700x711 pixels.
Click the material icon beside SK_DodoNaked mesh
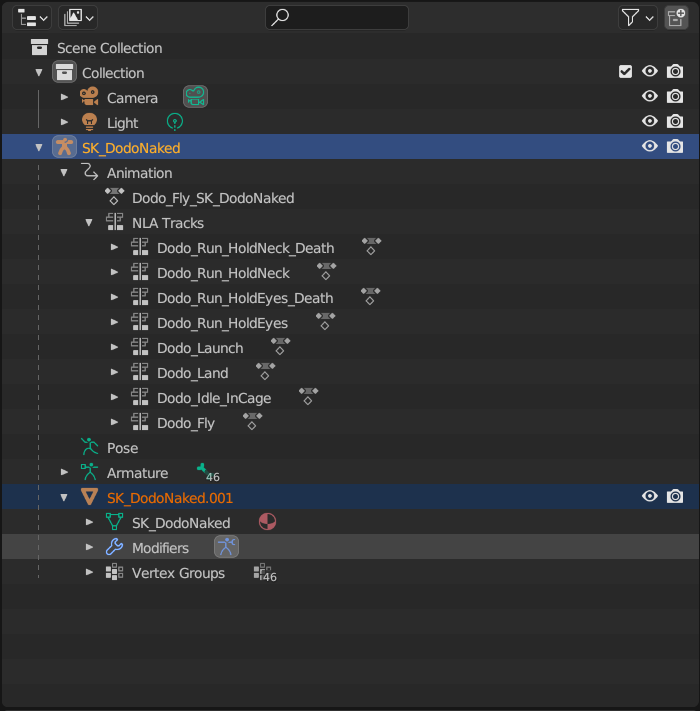[267, 522]
